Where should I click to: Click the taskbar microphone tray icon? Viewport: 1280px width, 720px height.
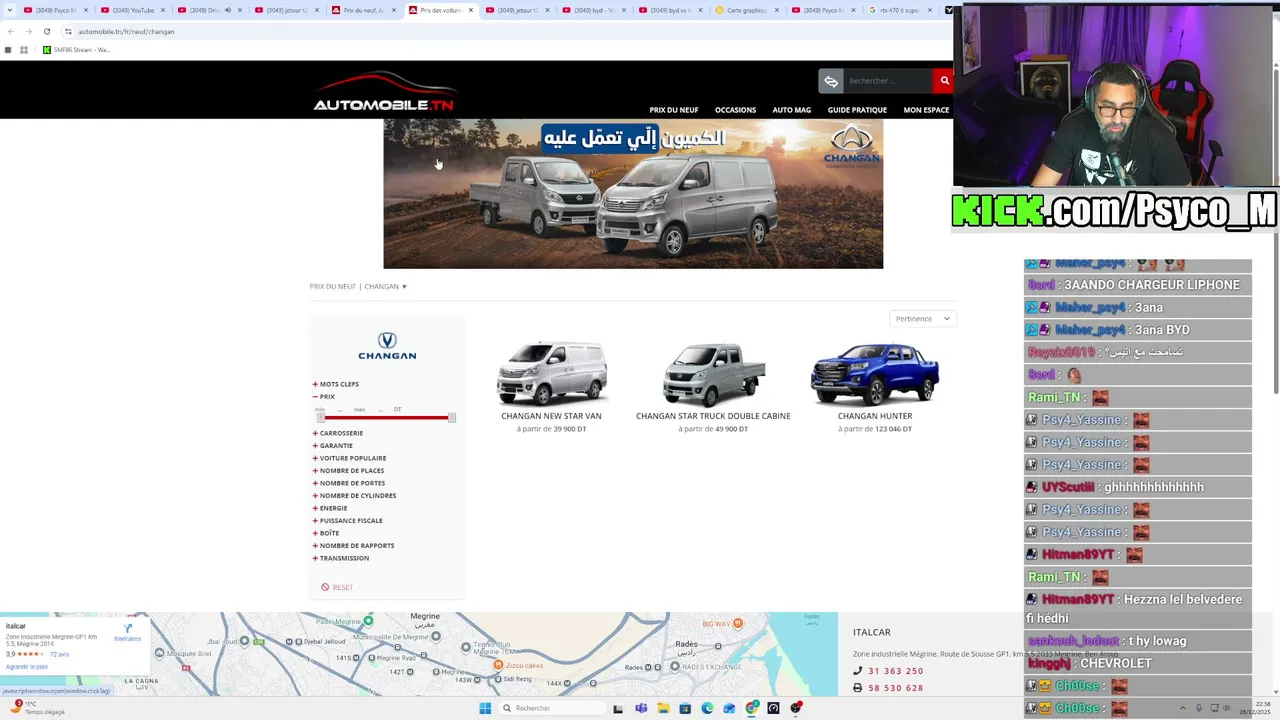click(x=1199, y=708)
